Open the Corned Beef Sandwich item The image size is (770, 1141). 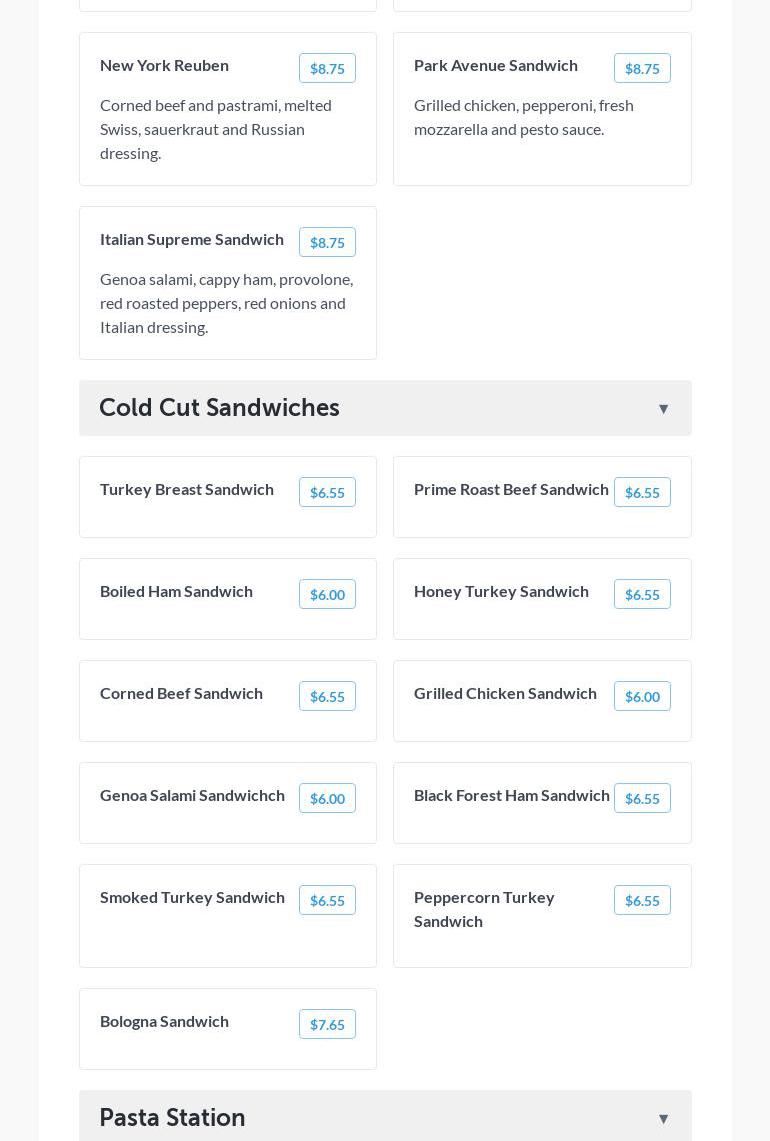[181, 693]
